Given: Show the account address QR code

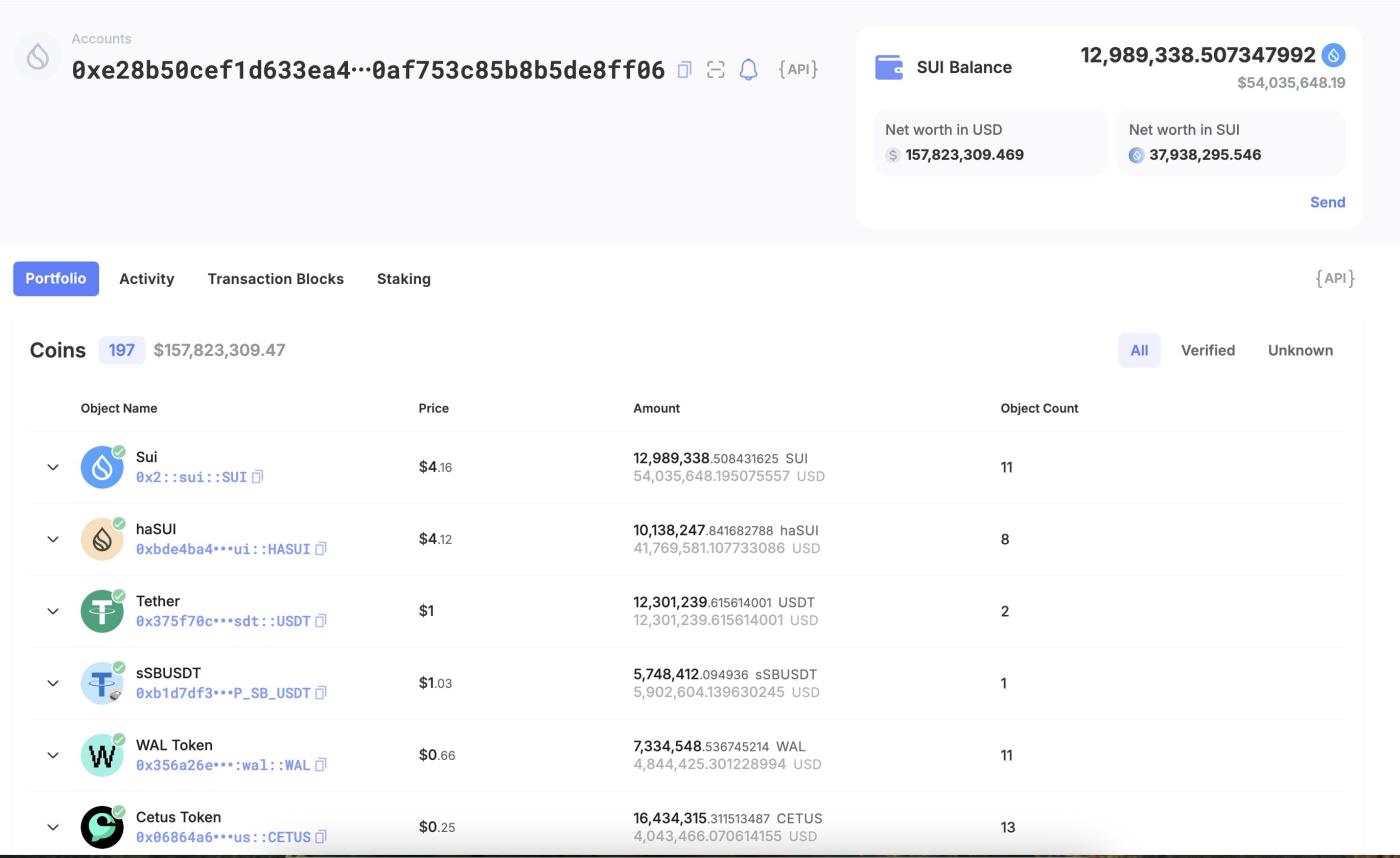Looking at the screenshot, I should coord(716,70).
